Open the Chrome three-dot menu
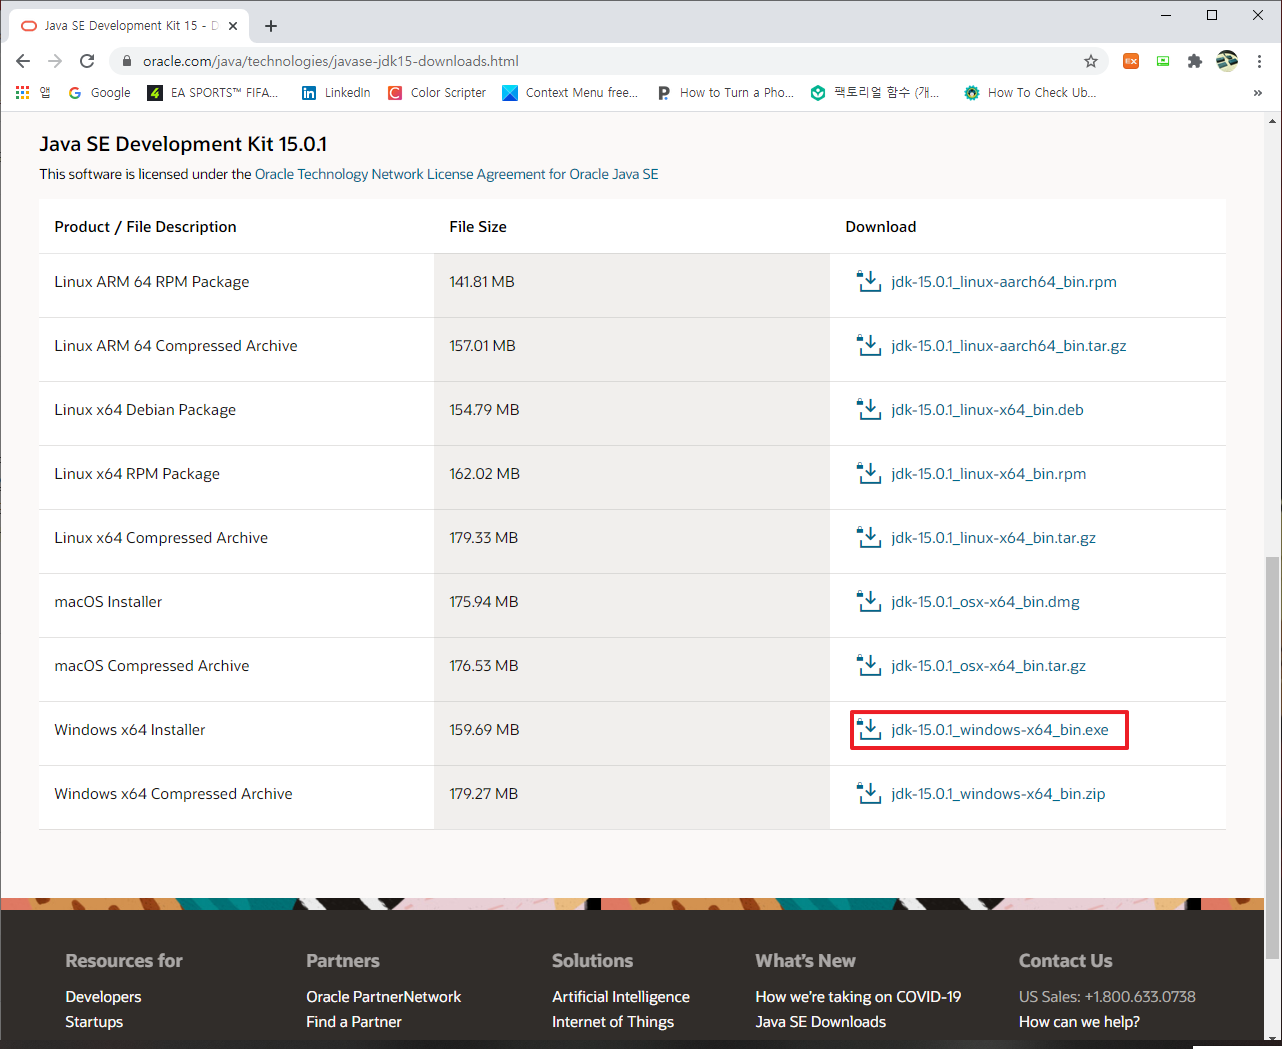Viewport: 1282px width, 1049px height. pyautogui.click(x=1259, y=61)
